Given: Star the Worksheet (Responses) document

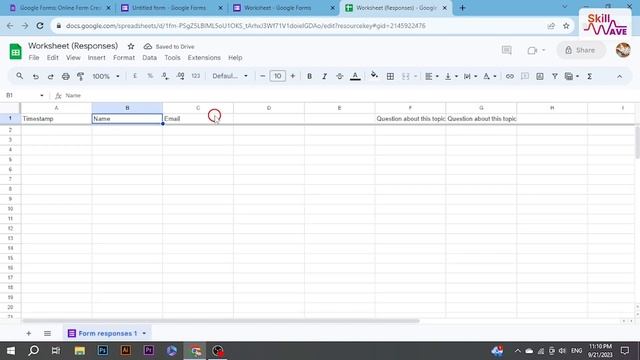Looking at the screenshot, I should 131,46.
